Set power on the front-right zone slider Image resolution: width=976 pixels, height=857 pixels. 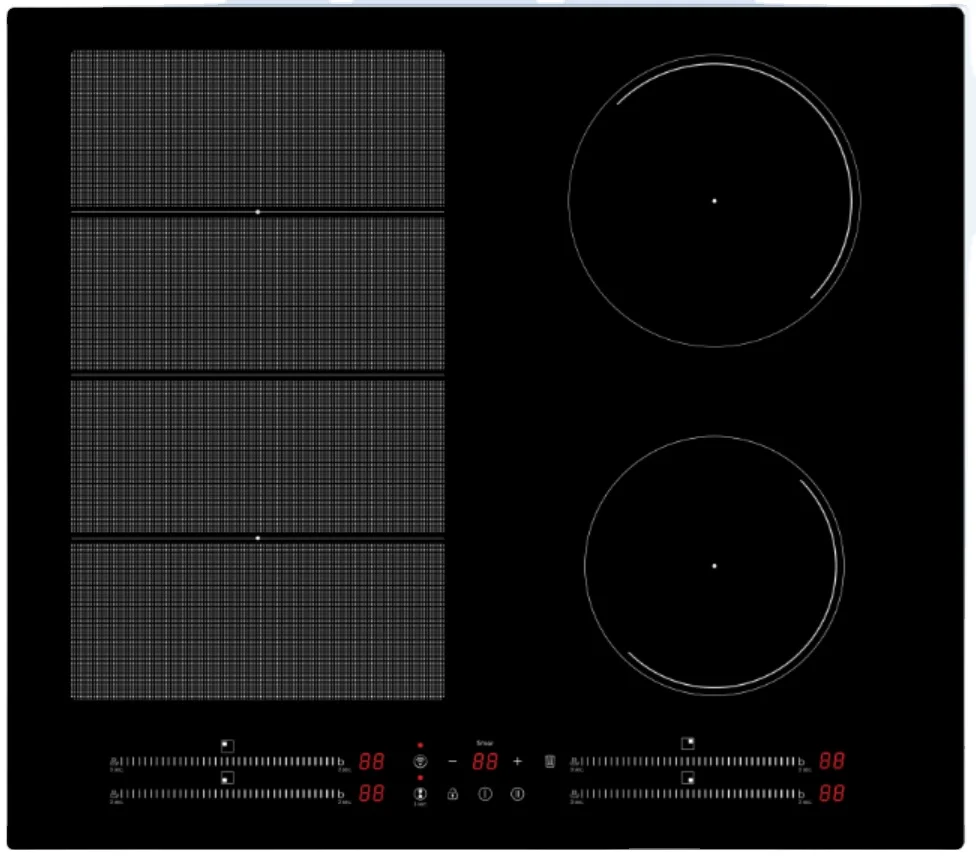coord(688,794)
